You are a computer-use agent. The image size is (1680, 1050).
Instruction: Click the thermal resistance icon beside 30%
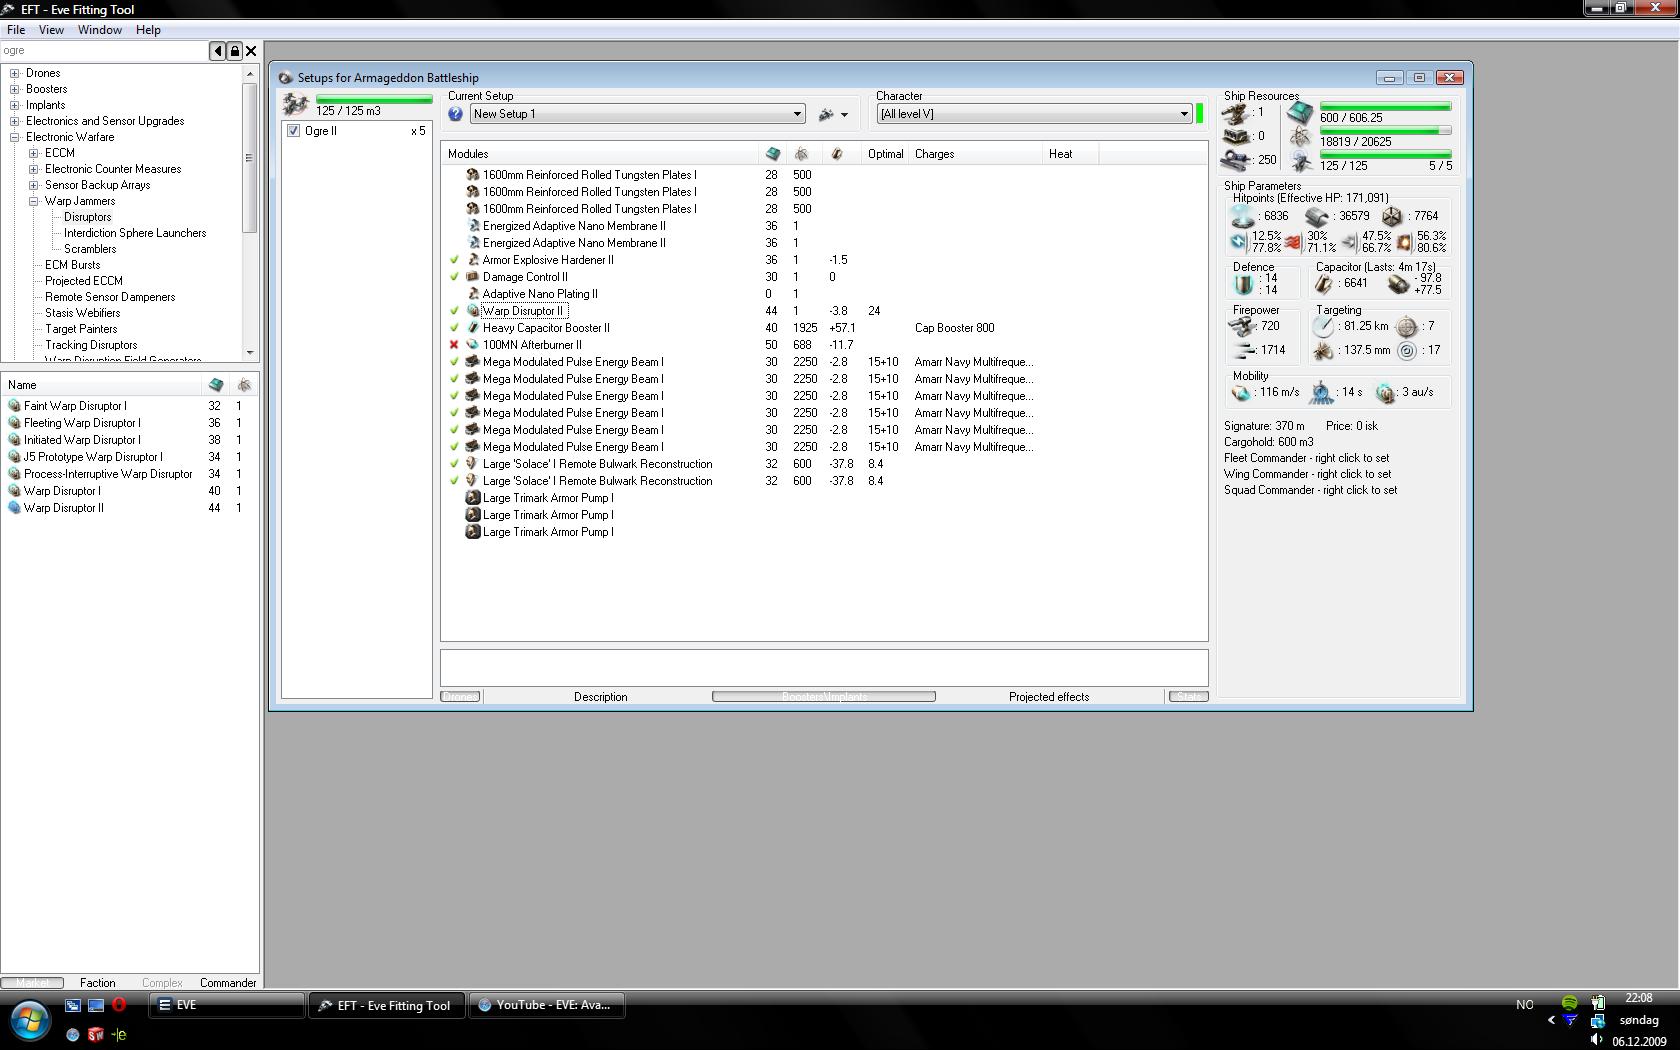1292,242
